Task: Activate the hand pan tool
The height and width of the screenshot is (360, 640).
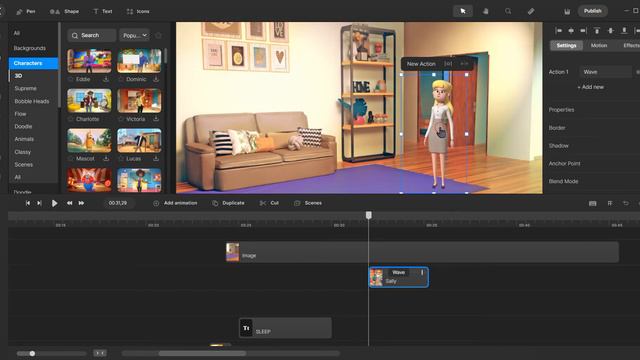Action: coord(486,11)
